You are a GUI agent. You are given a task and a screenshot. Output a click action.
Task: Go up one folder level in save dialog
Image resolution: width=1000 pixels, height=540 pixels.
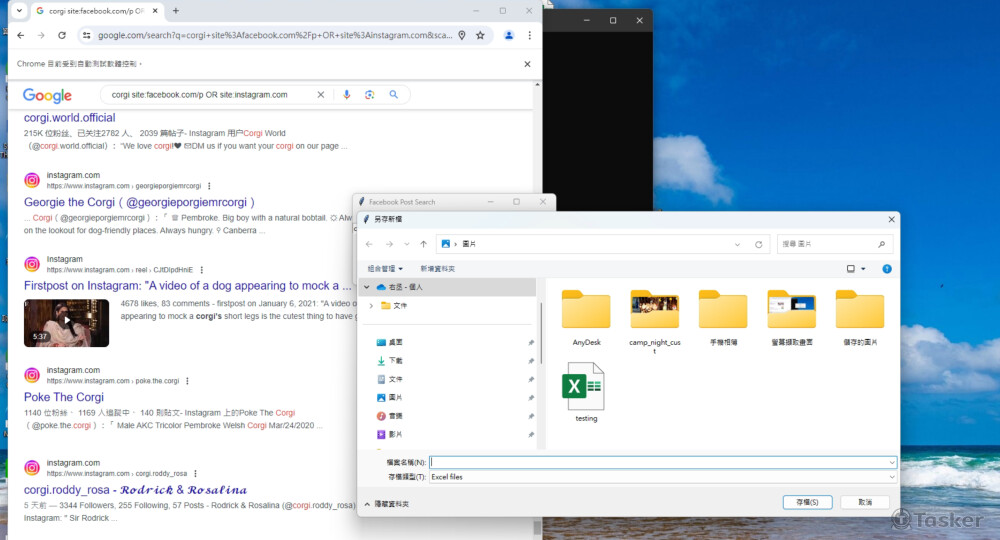point(423,244)
